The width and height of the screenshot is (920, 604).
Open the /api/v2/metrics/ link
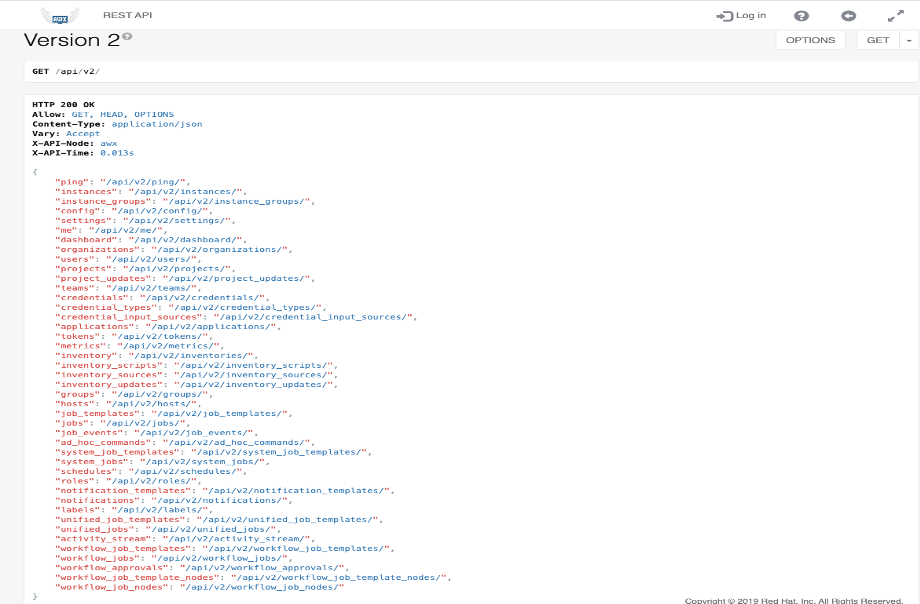point(168,346)
